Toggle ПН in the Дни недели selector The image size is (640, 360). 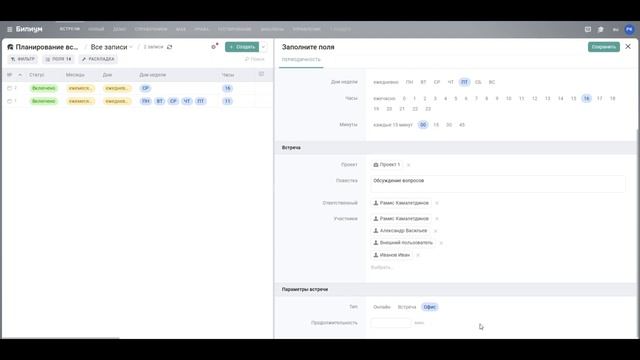[x=409, y=82]
